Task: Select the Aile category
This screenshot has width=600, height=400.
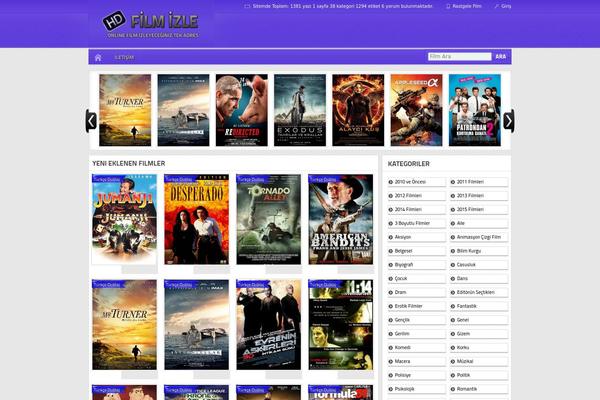Action: point(479,223)
